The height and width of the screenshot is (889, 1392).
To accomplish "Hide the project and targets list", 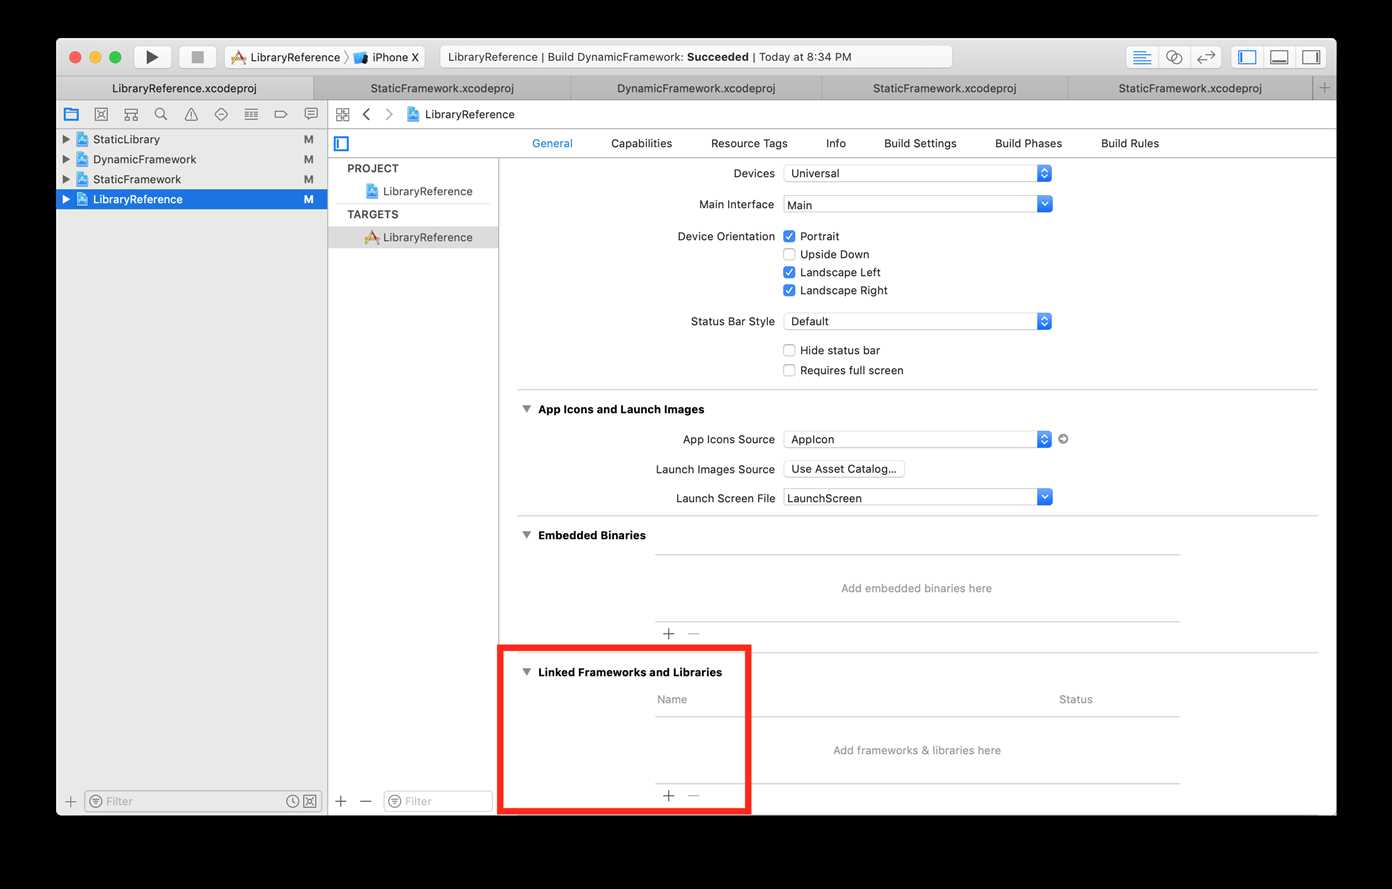I will pos(342,143).
